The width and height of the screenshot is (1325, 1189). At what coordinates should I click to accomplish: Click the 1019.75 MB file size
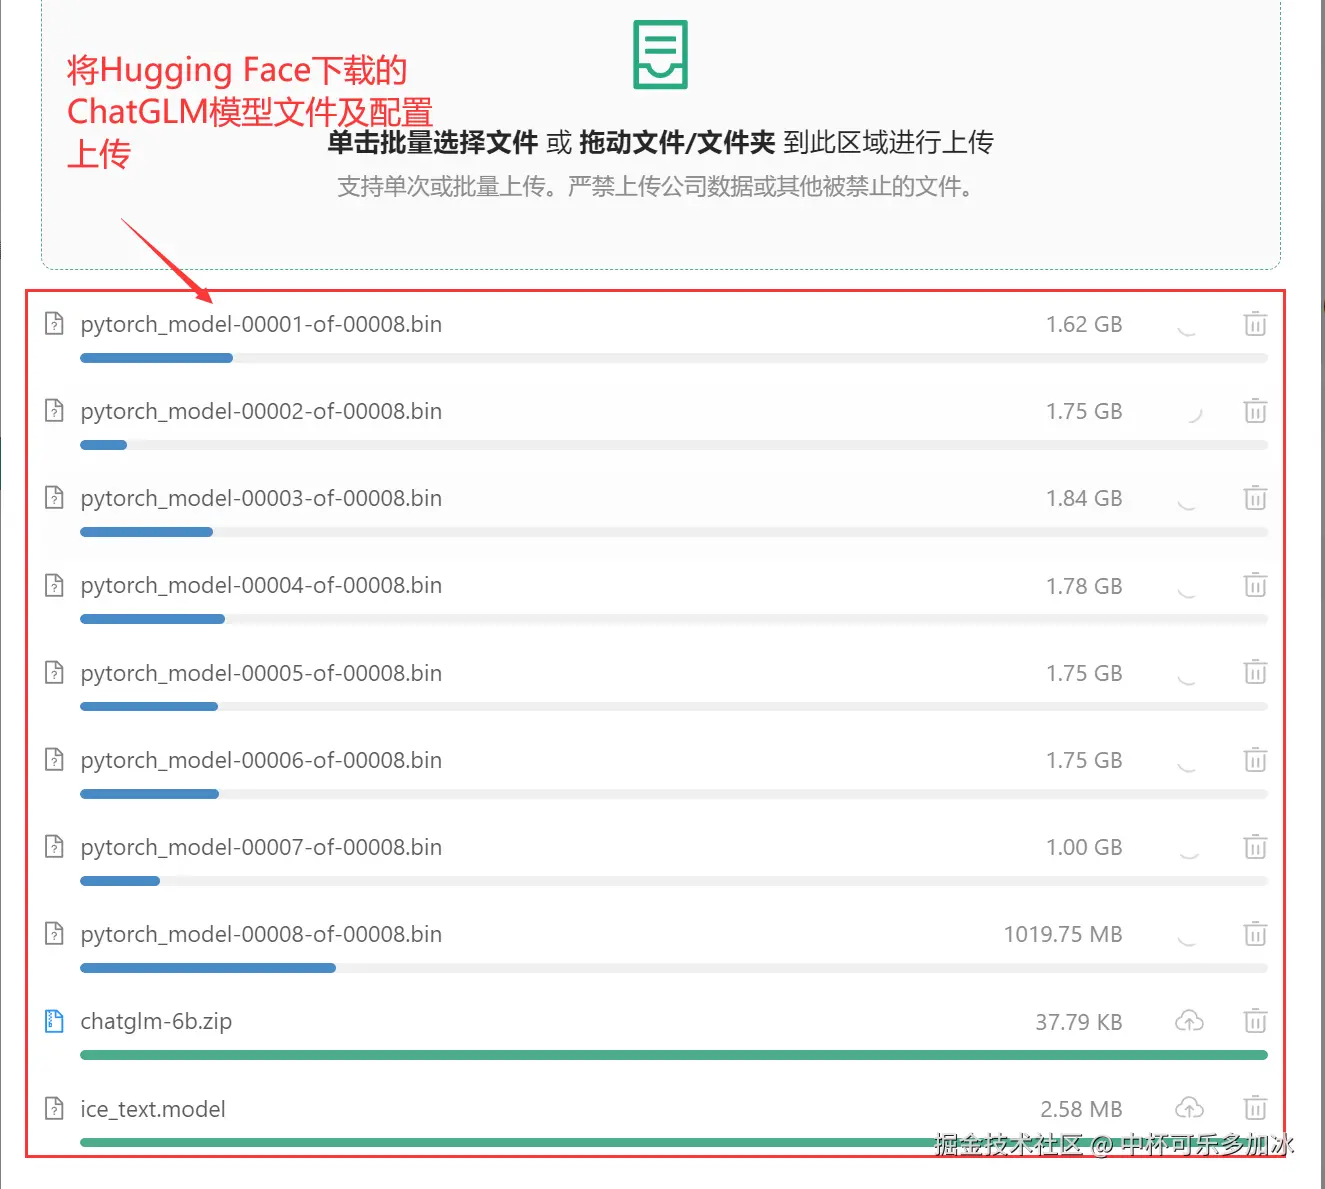(x=1063, y=934)
